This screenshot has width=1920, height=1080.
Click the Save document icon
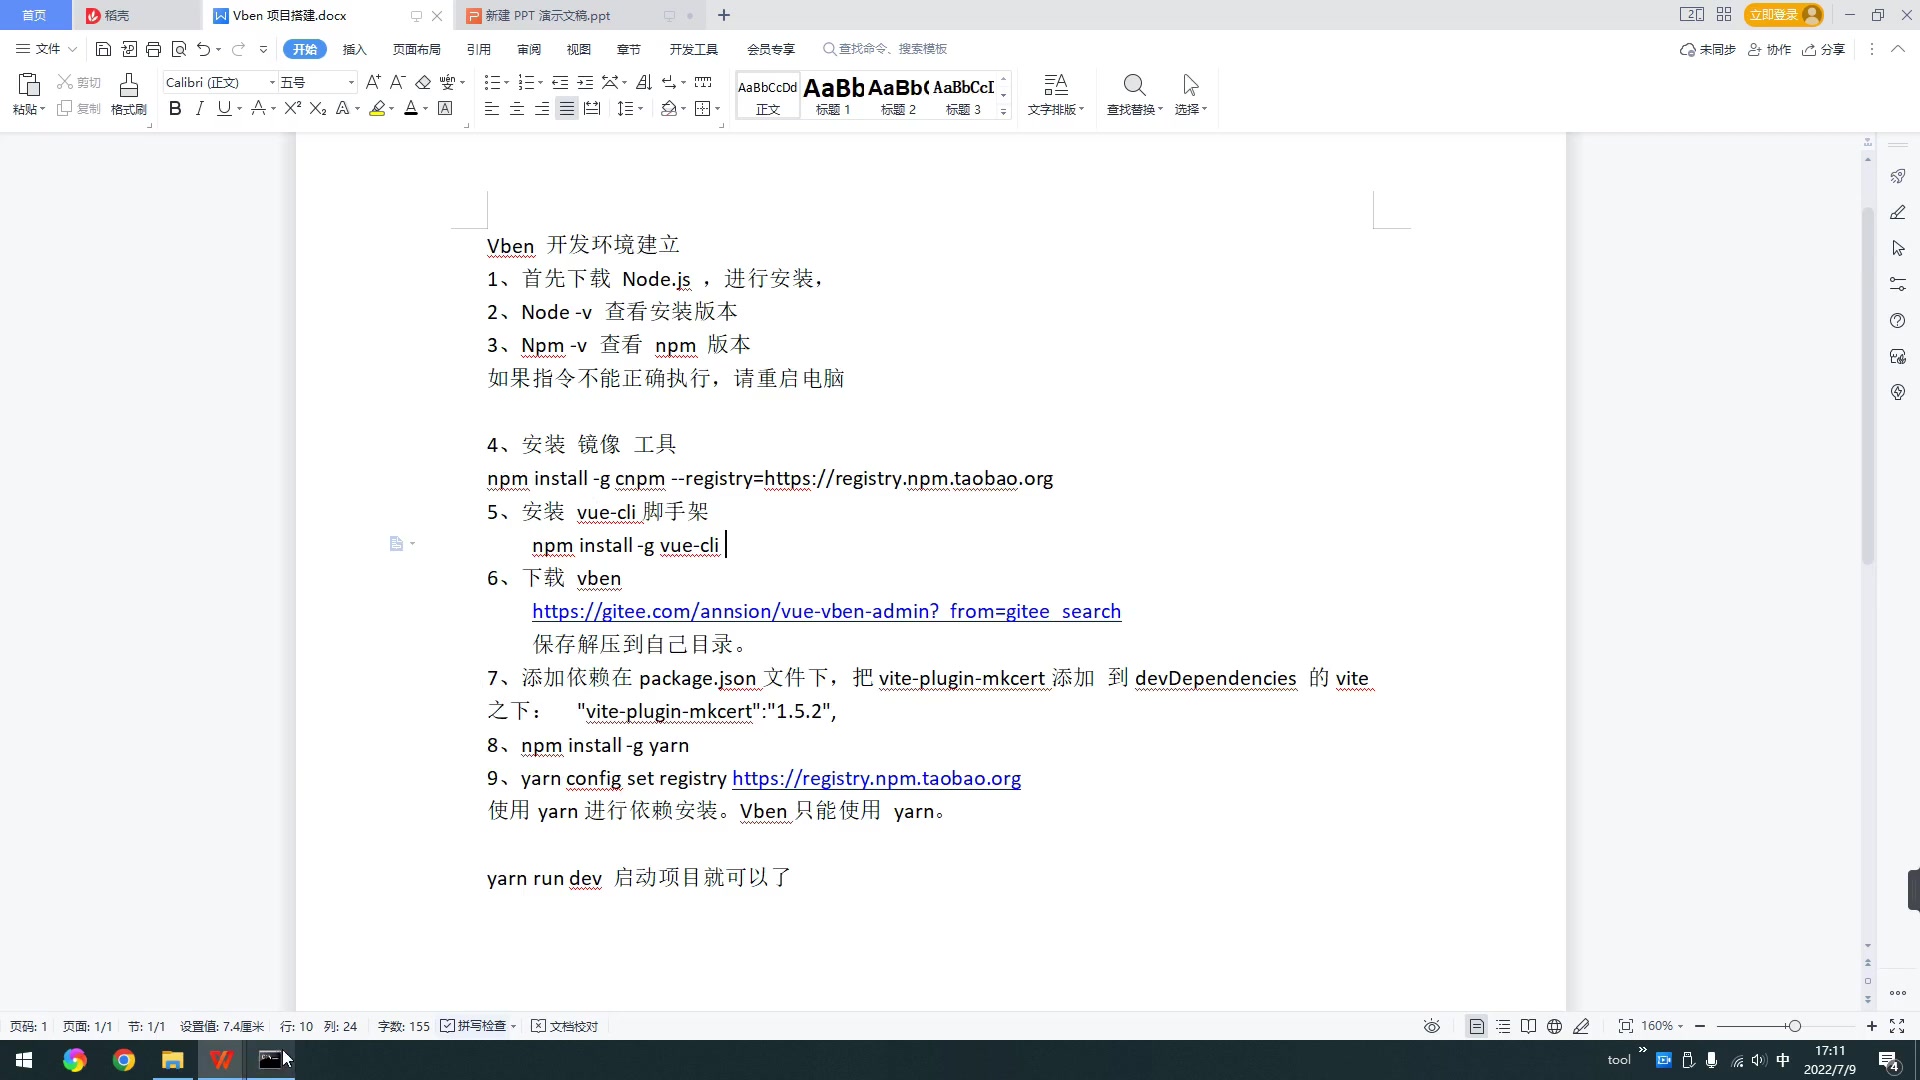coord(103,49)
